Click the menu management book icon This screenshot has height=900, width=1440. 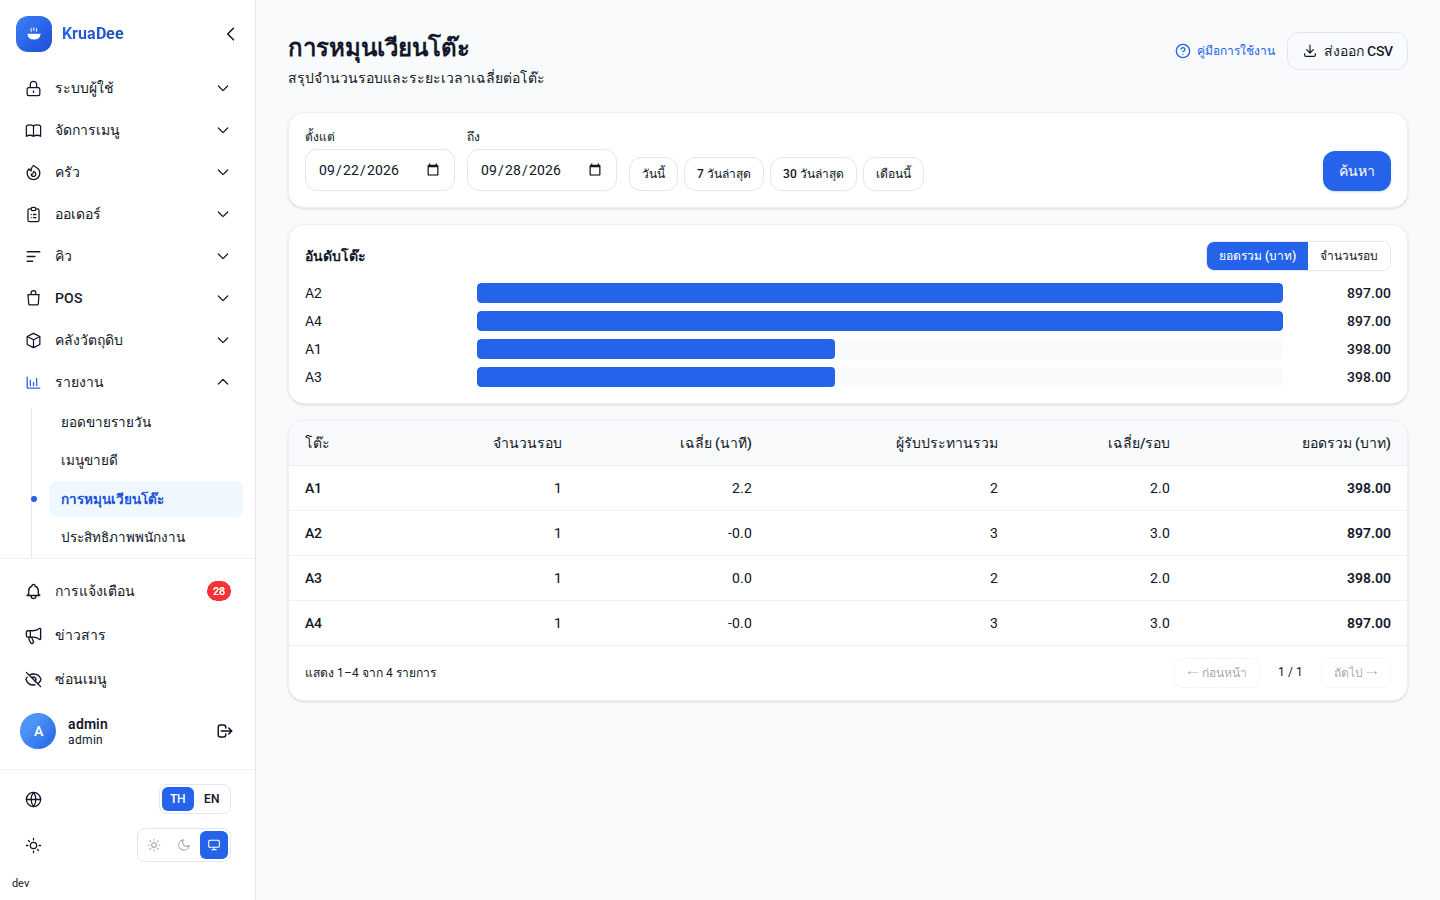[34, 130]
